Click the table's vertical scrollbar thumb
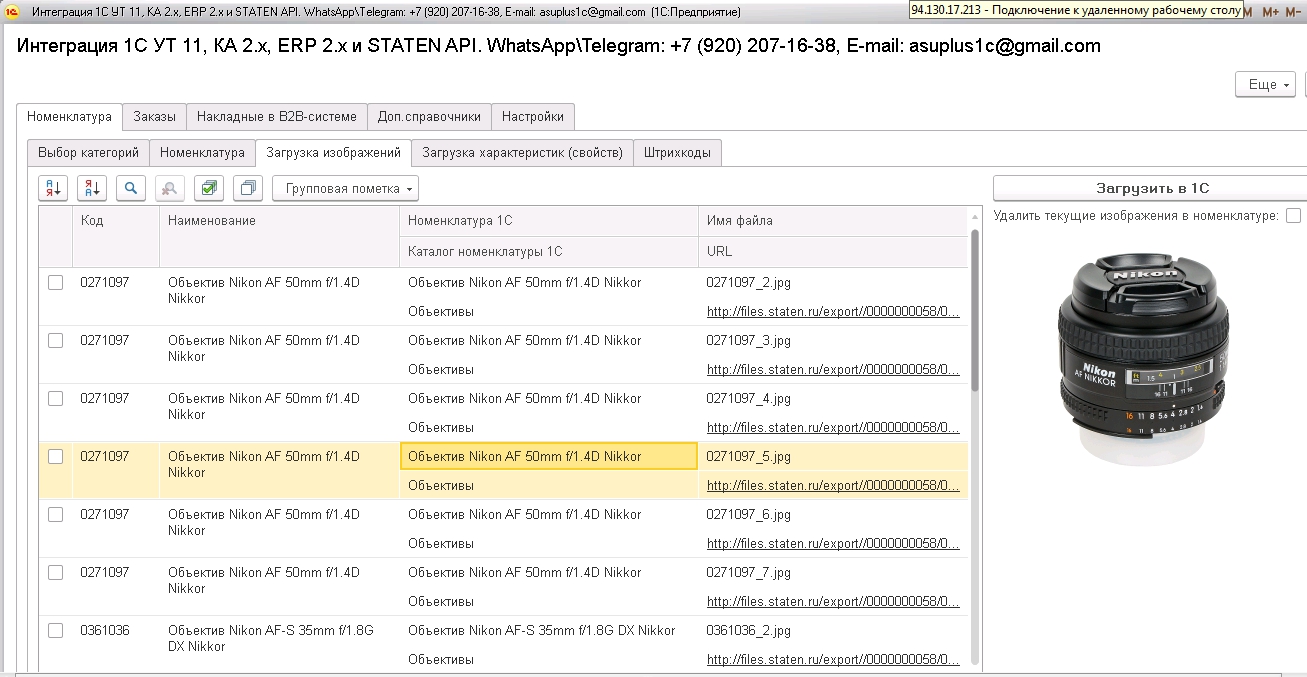1307x677 pixels. (975, 310)
